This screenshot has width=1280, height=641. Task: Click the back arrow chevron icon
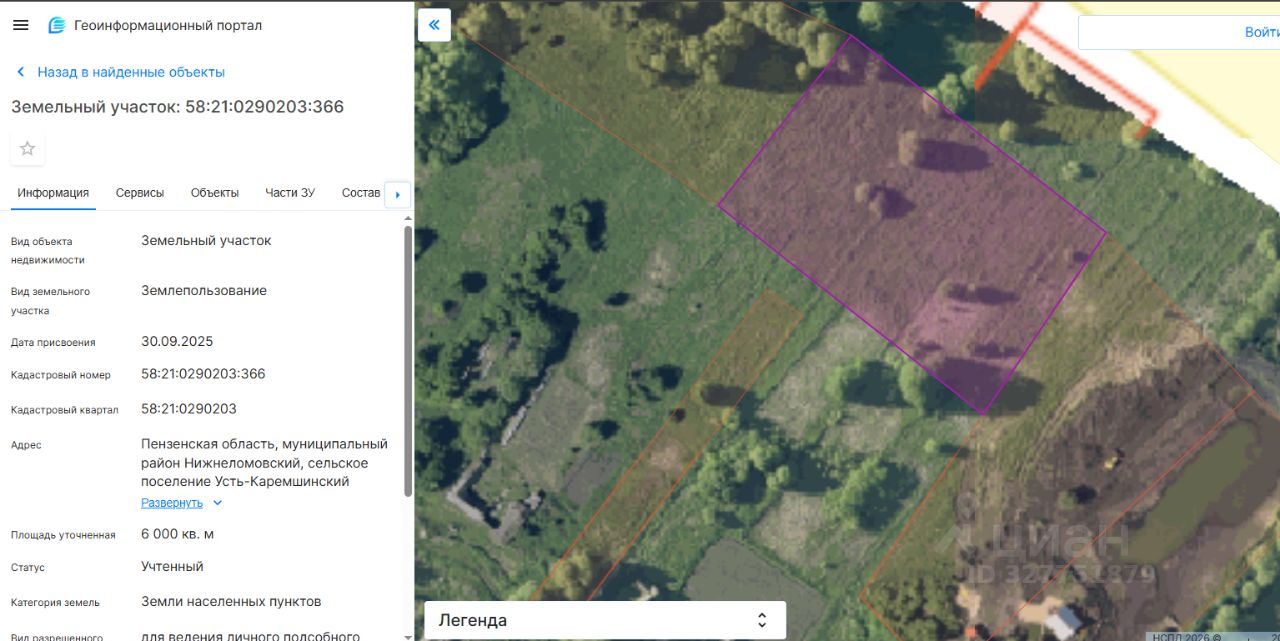21,72
